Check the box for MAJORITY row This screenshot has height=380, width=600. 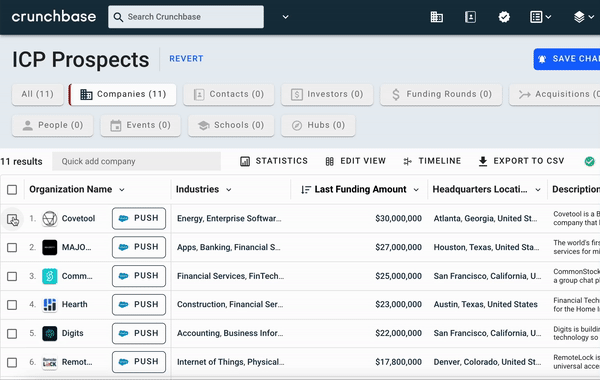pos(12,248)
